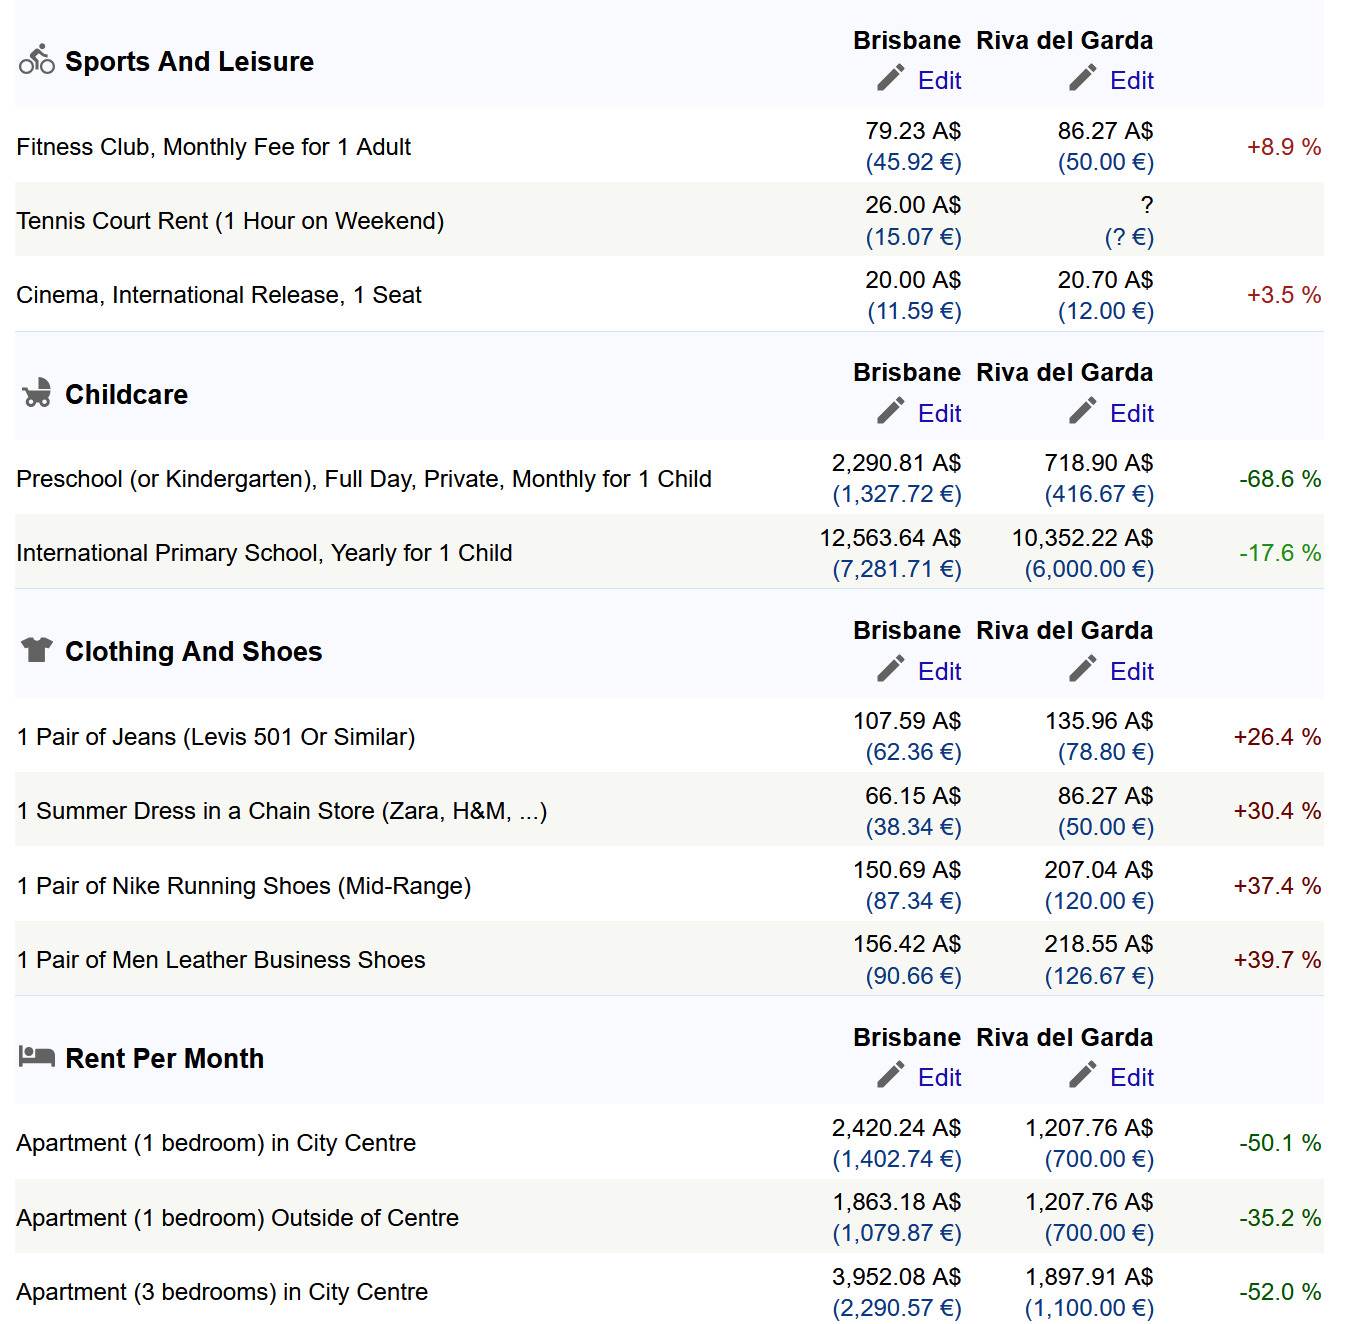Select the Sports And Leisure section heading

pyautogui.click(x=189, y=62)
